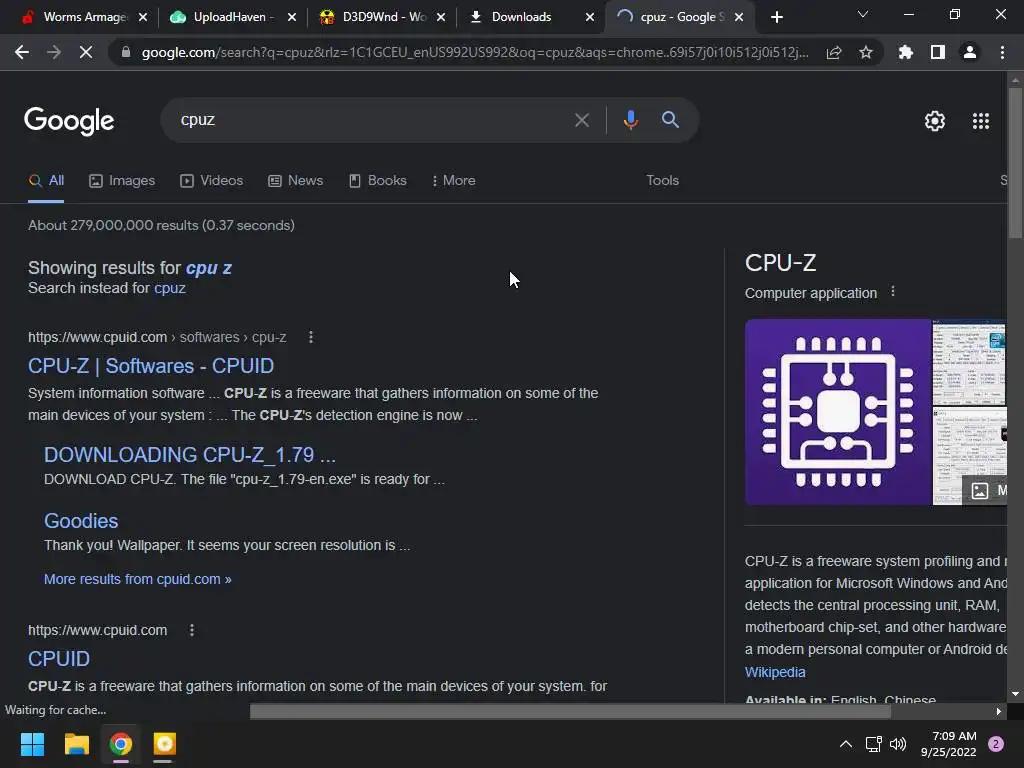Open the Goodies sublink
1024x768 pixels.
[x=81, y=521]
